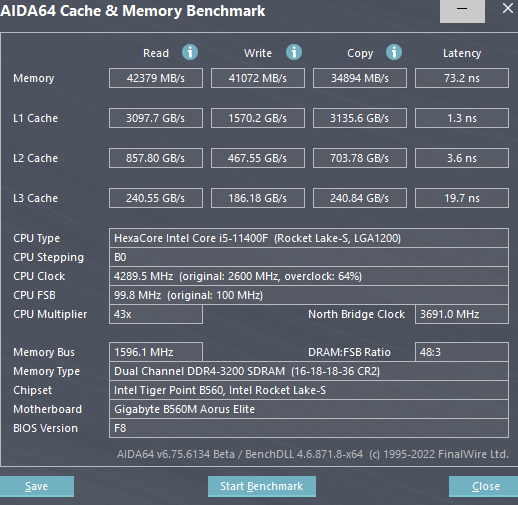Select Memory read value 42379 MB/s
518x505 pixels.
(x=156, y=78)
